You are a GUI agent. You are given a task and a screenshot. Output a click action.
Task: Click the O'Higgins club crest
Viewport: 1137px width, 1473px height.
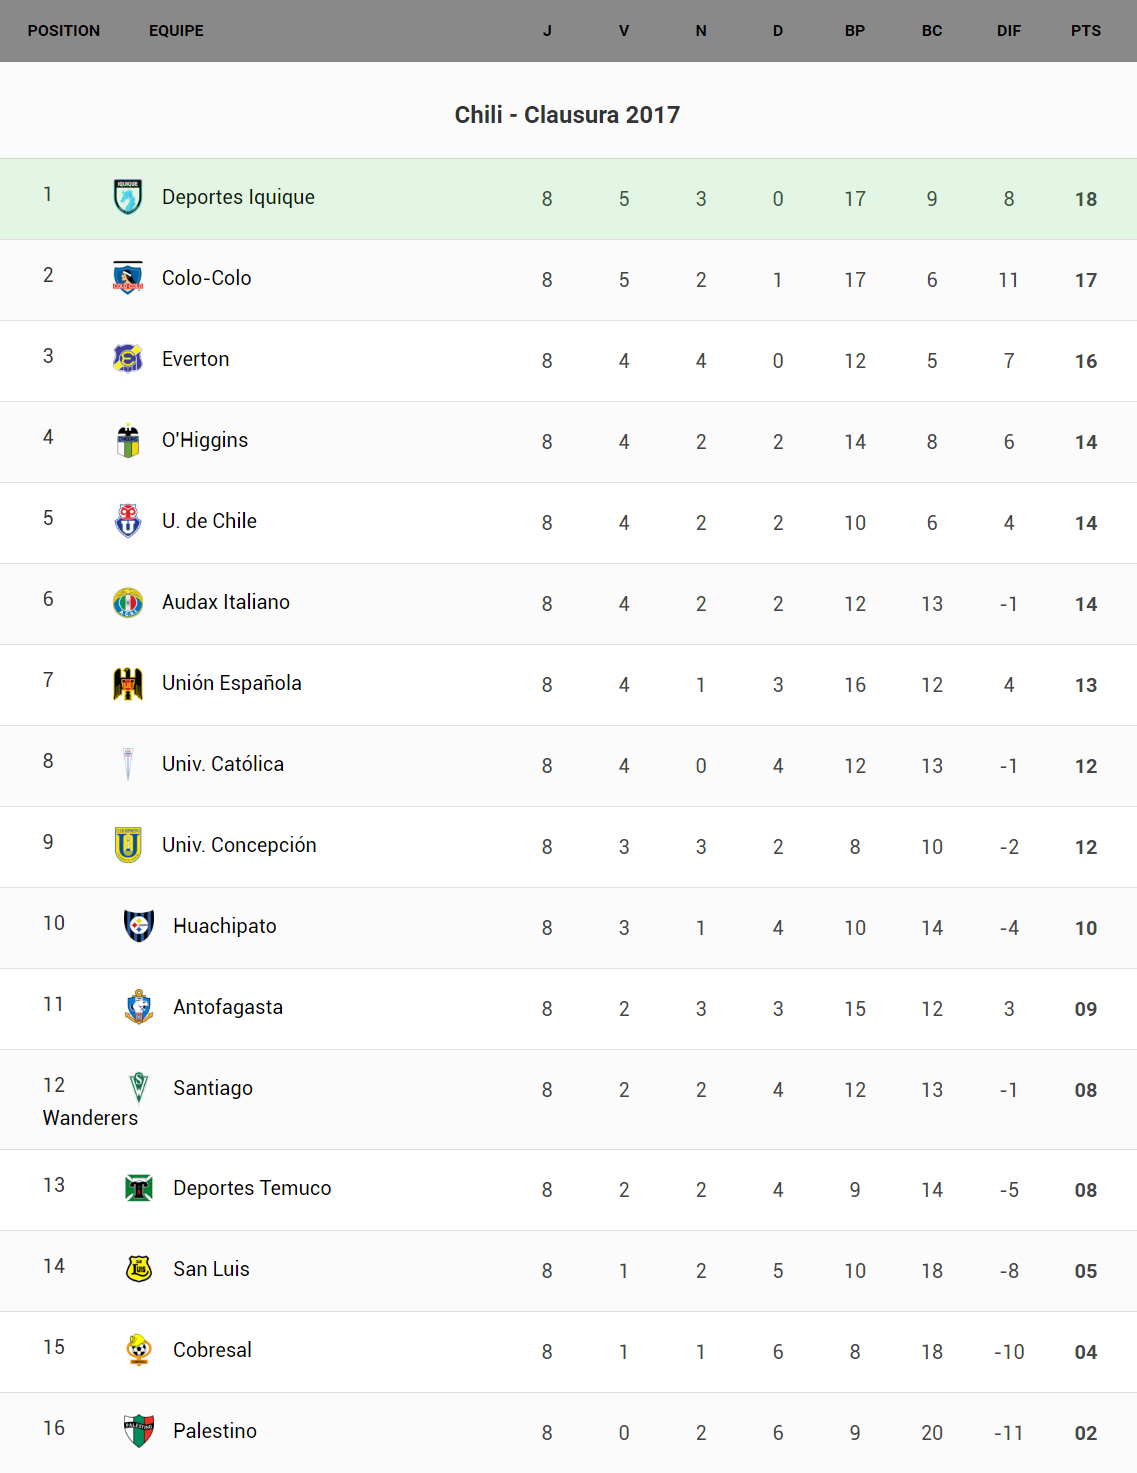click(x=128, y=440)
